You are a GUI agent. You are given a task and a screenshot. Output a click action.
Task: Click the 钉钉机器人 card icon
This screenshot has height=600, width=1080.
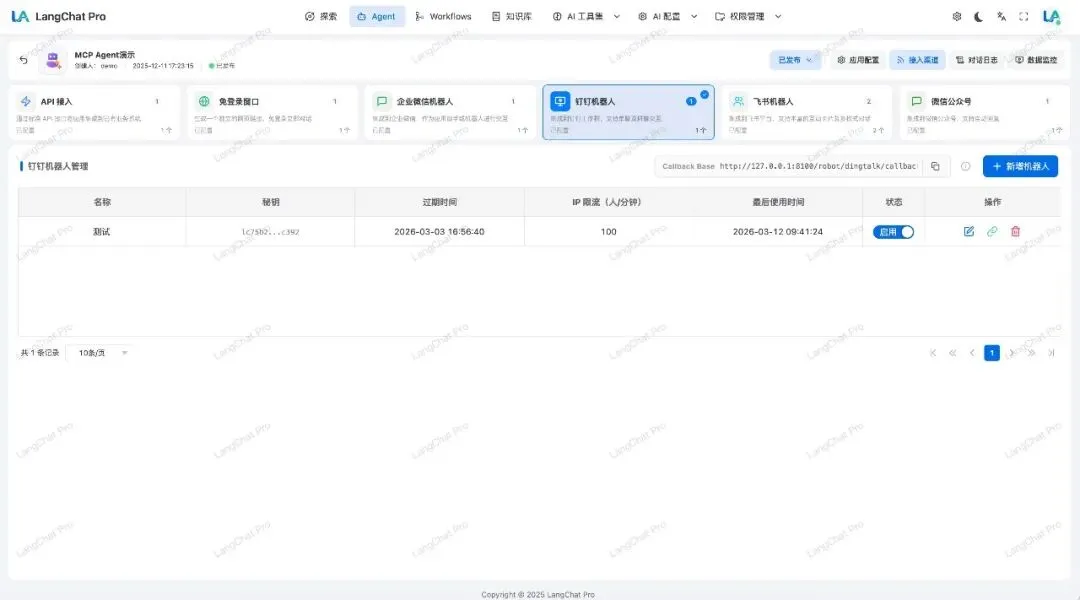560,101
